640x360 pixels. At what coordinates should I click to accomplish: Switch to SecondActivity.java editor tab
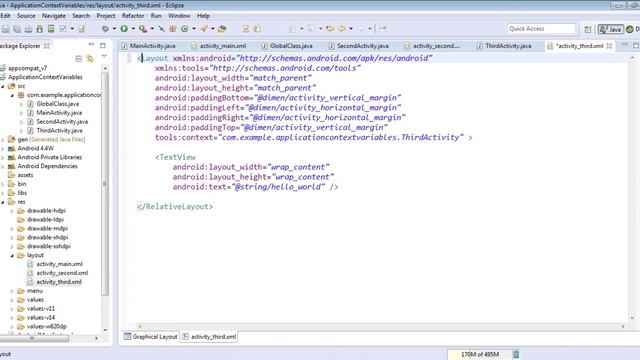[359, 46]
